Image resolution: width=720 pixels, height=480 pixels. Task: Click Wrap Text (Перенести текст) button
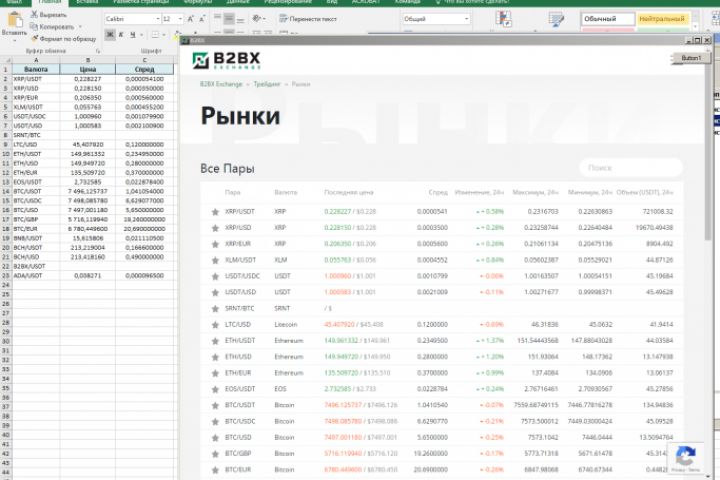[308, 19]
